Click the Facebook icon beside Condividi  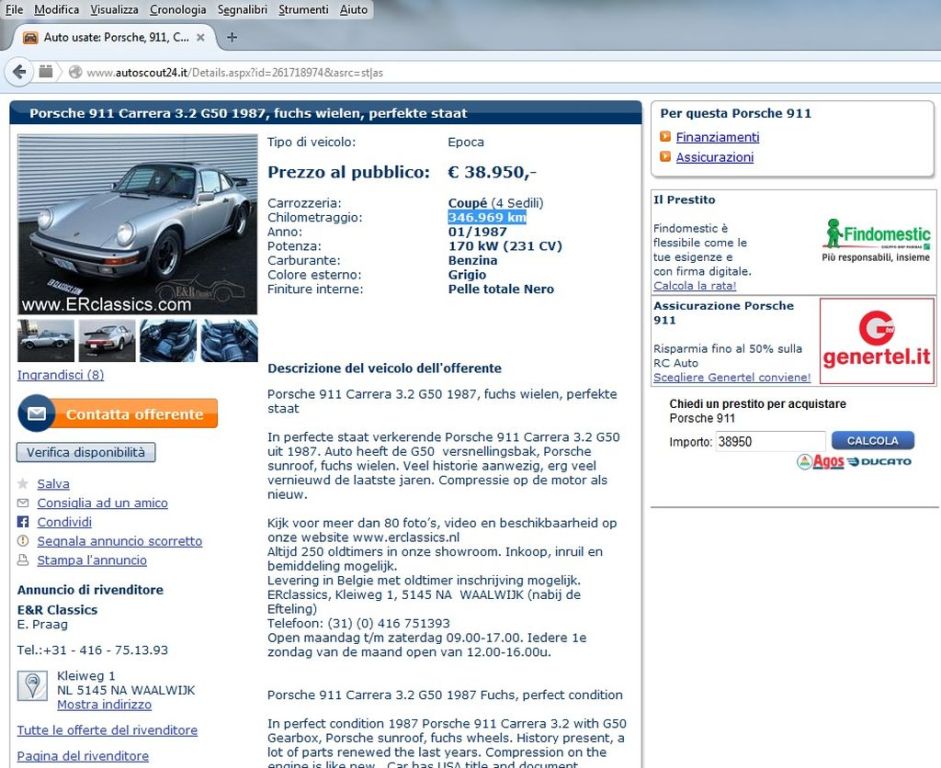point(23,522)
